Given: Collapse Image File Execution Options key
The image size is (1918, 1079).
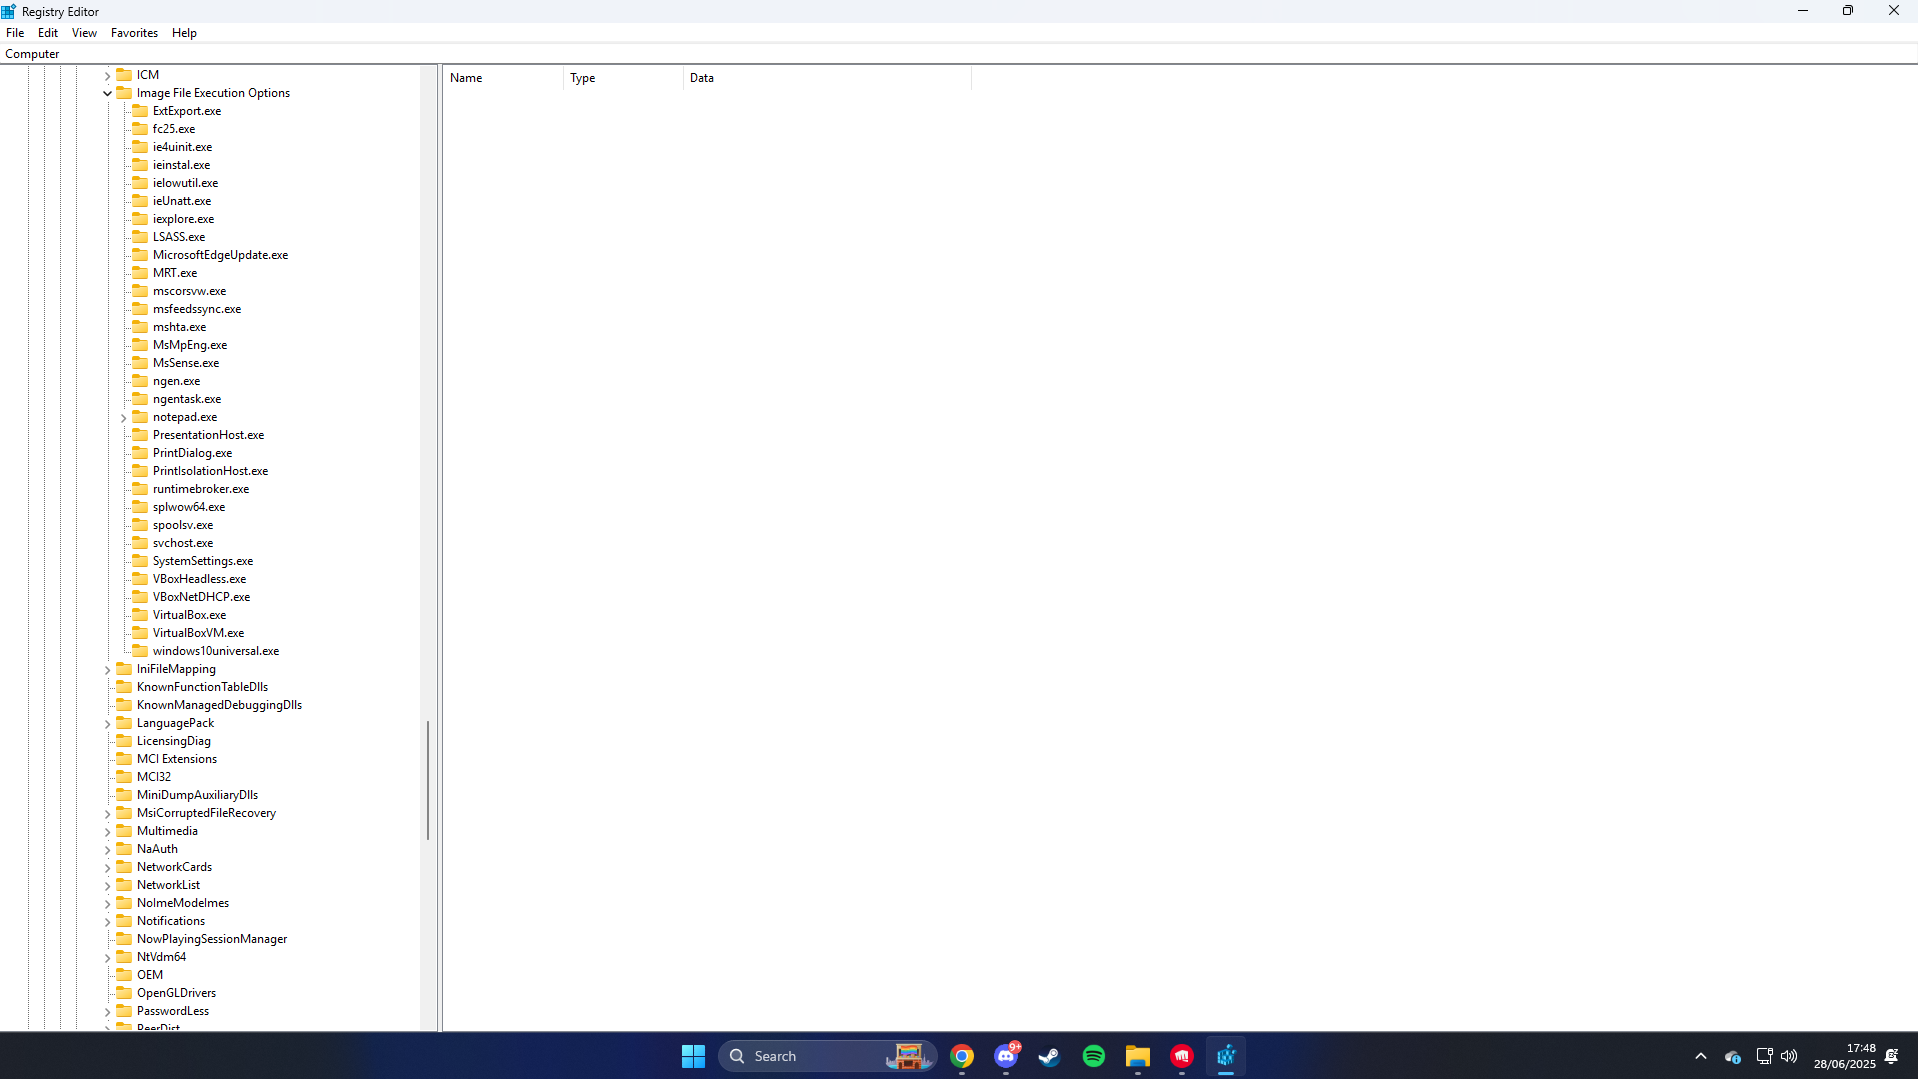Looking at the screenshot, I should point(108,93).
